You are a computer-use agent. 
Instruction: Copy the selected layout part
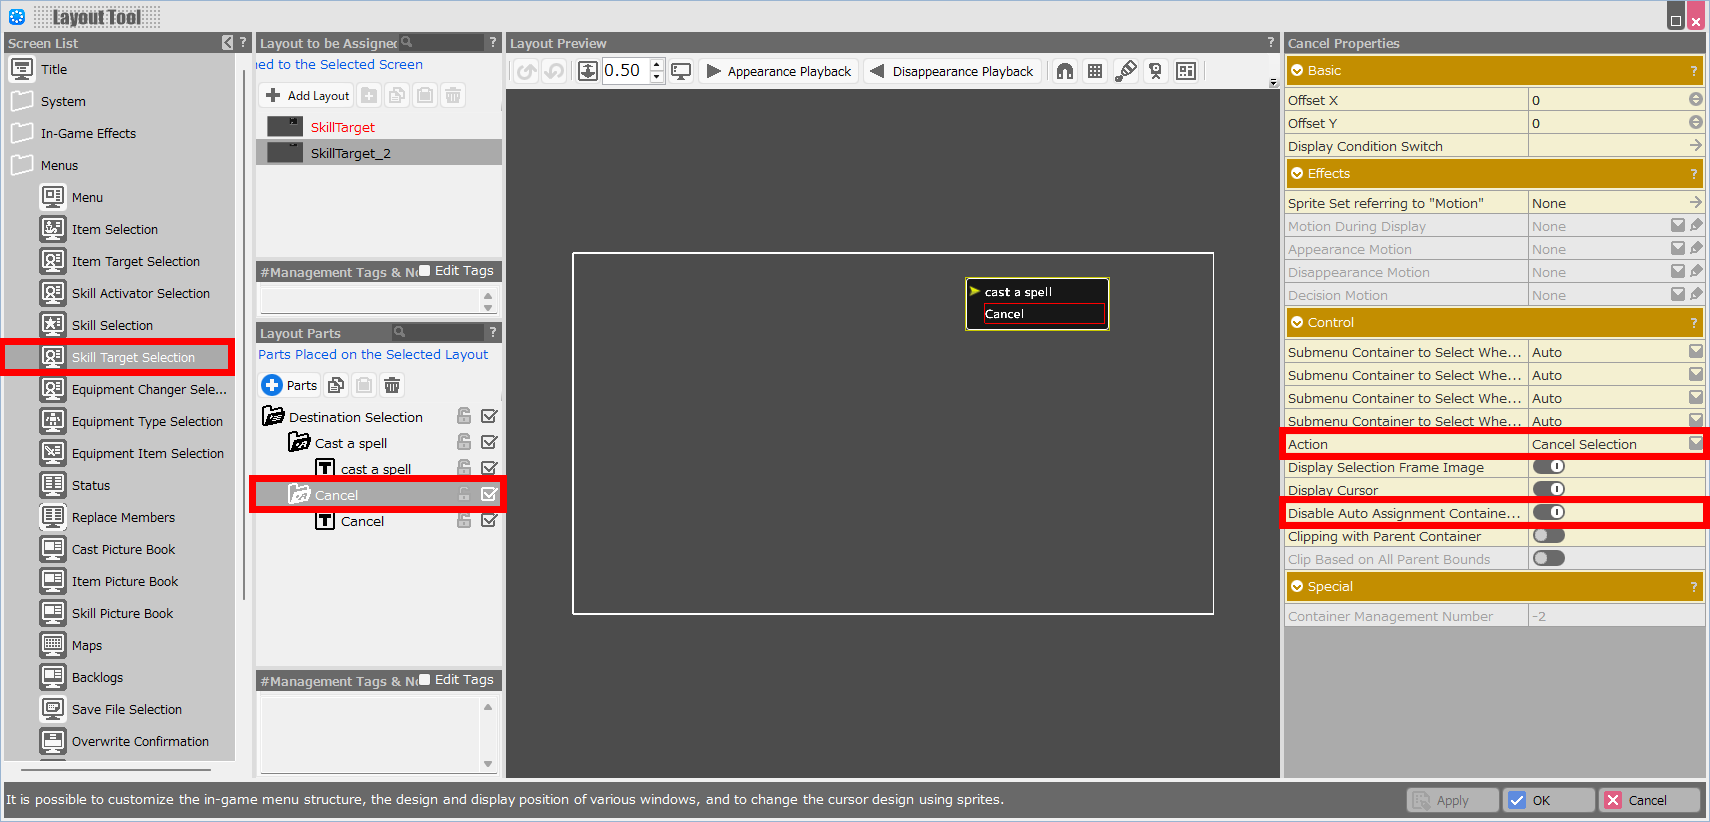pyautogui.click(x=336, y=385)
